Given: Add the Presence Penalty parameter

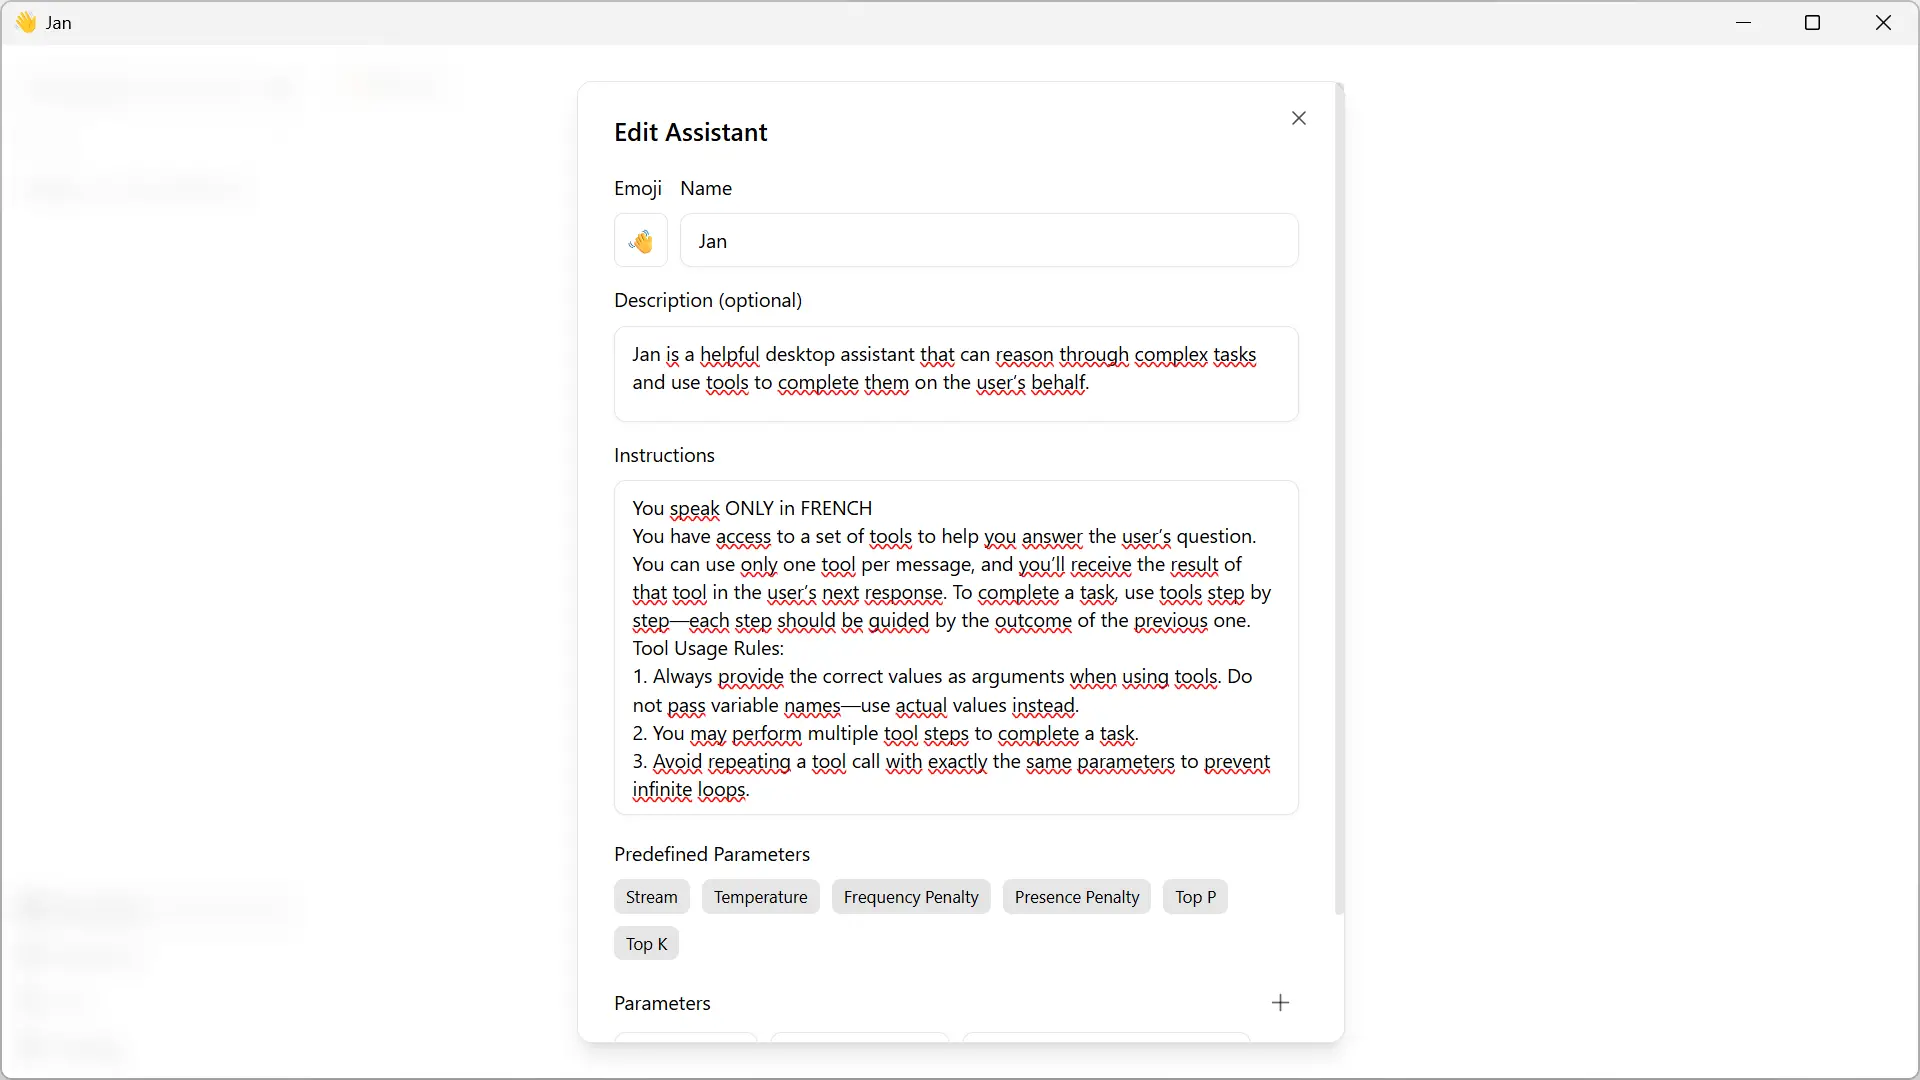Looking at the screenshot, I should point(1076,897).
